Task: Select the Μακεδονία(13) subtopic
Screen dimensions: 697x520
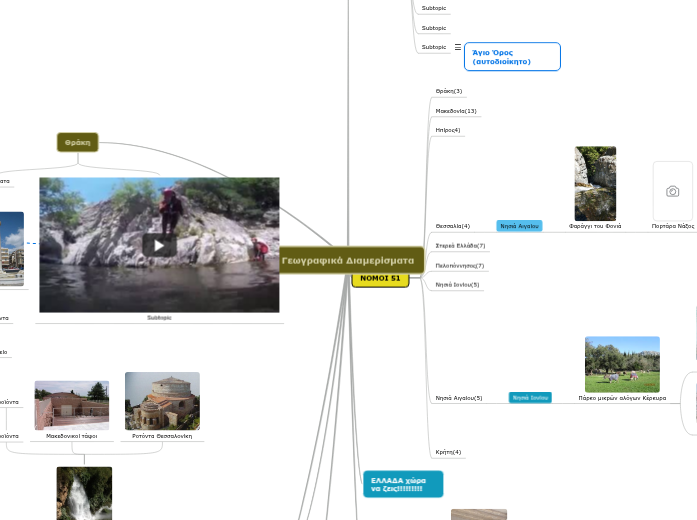Action: click(456, 111)
